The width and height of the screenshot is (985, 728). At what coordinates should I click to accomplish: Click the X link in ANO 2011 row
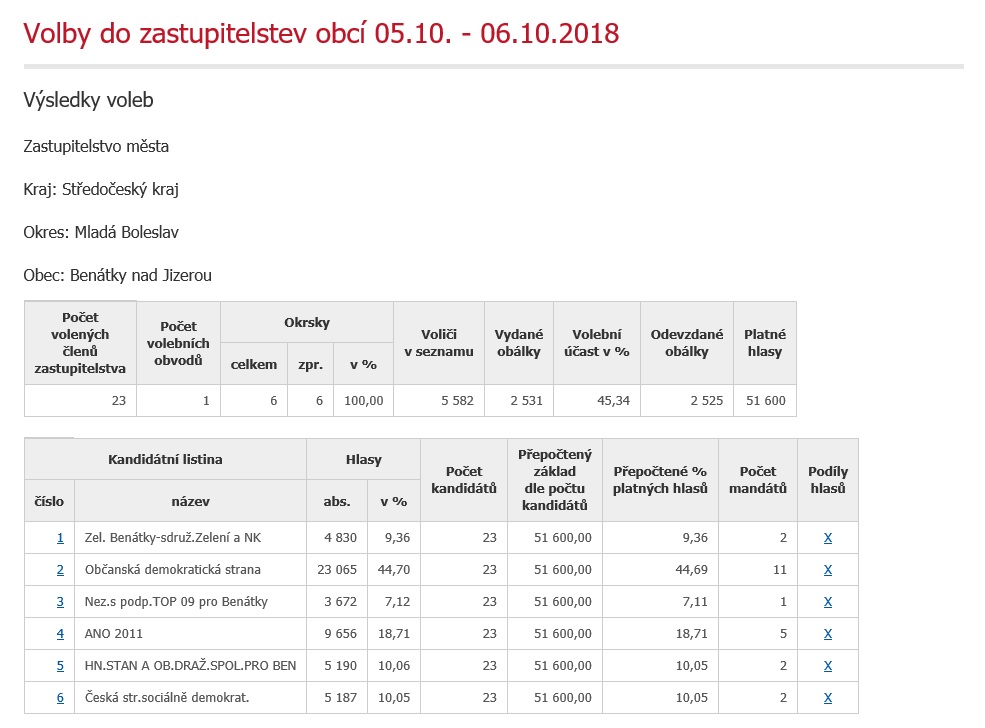tap(827, 634)
